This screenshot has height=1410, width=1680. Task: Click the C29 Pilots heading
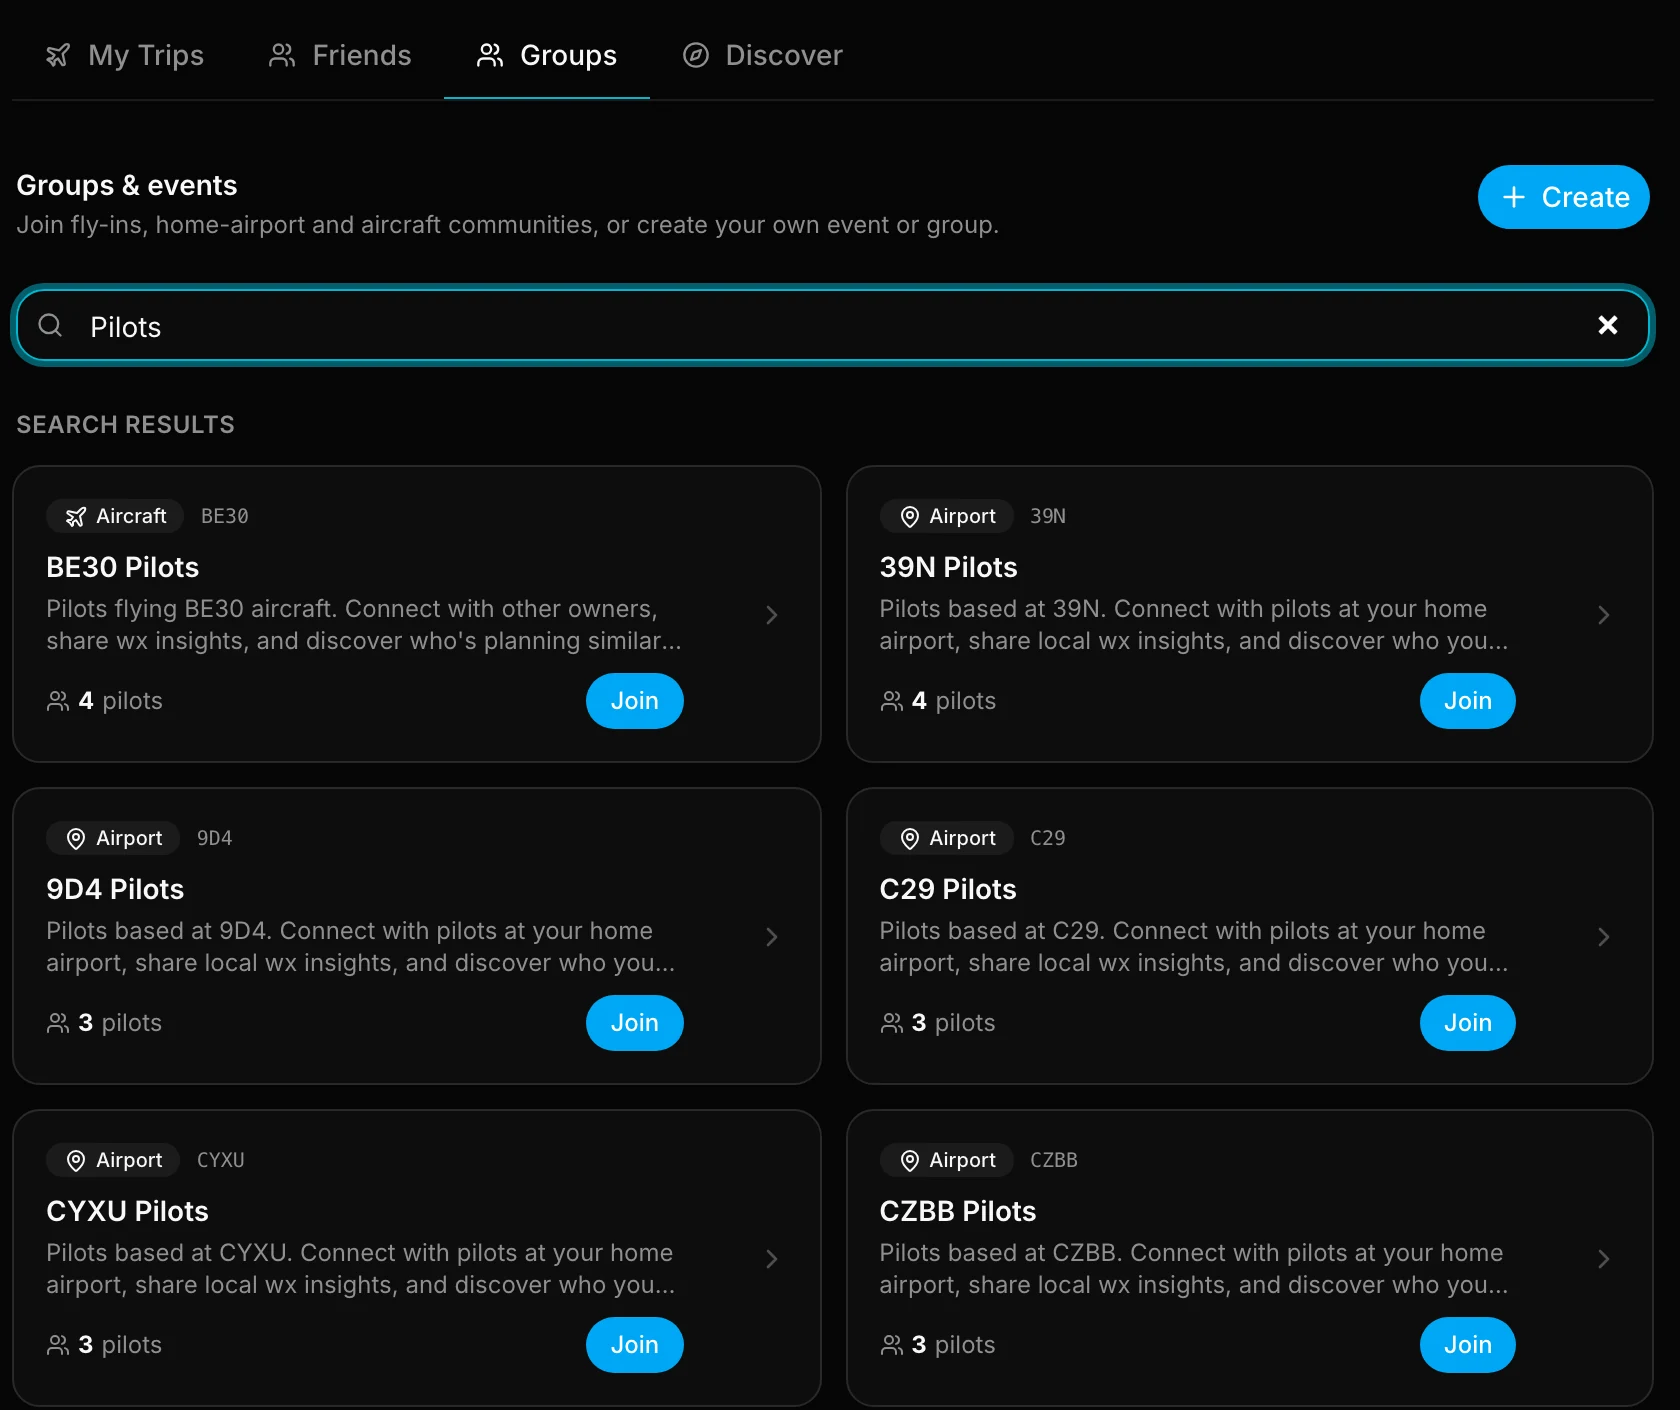[947, 889]
